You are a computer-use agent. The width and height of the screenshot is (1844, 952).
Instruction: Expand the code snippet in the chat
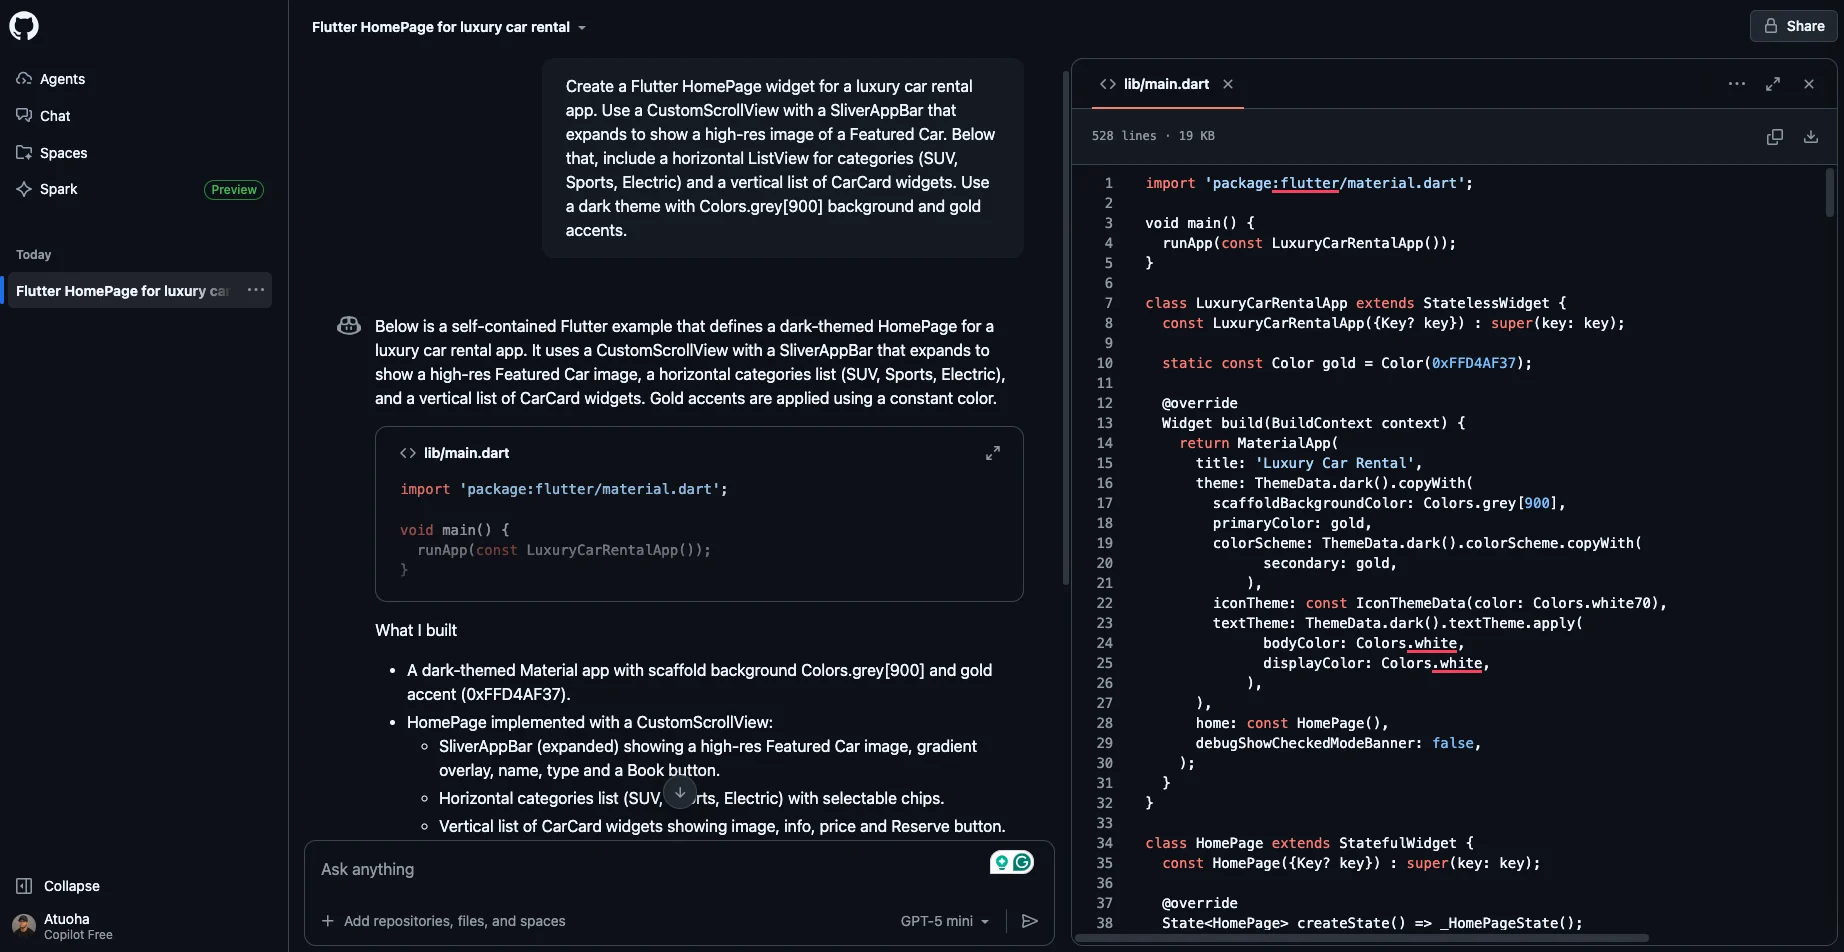pyautogui.click(x=993, y=452)
